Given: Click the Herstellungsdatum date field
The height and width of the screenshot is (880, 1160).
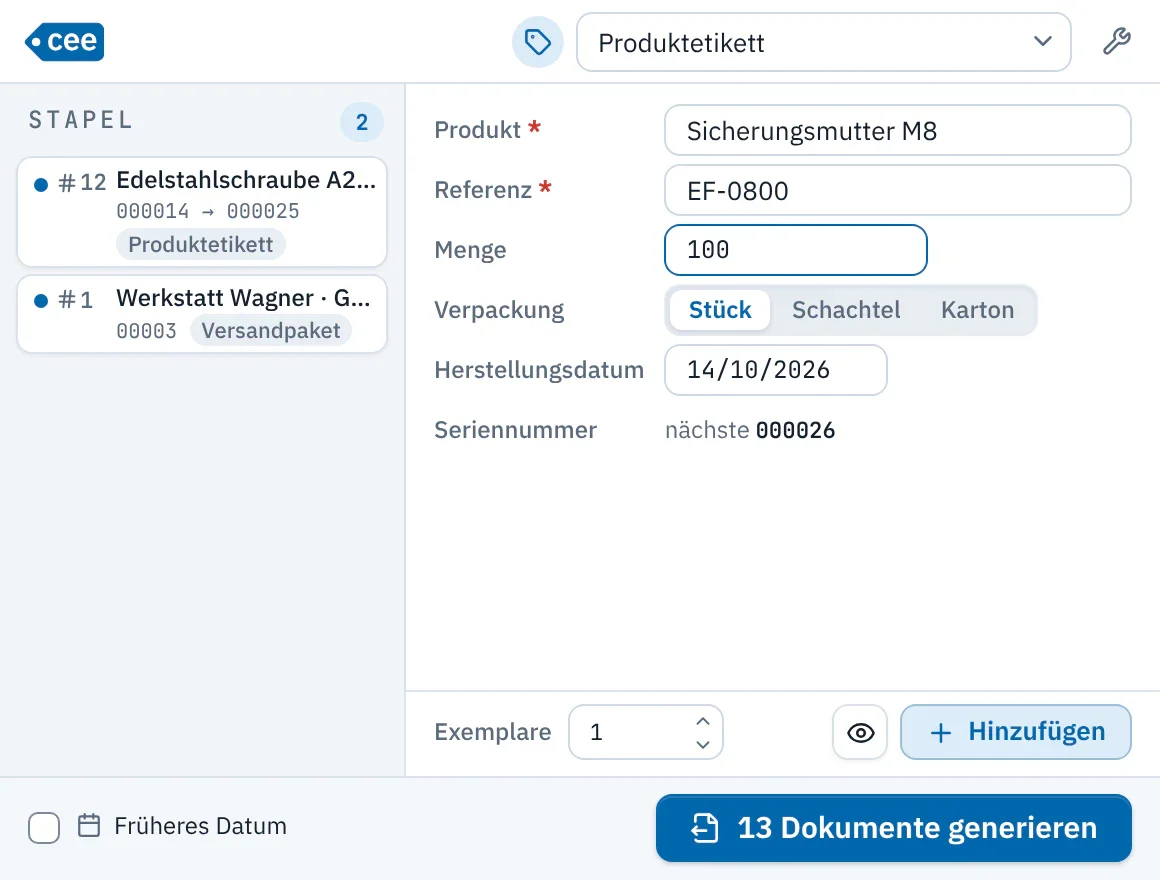Looking at the screenshot, I should 775,370.
